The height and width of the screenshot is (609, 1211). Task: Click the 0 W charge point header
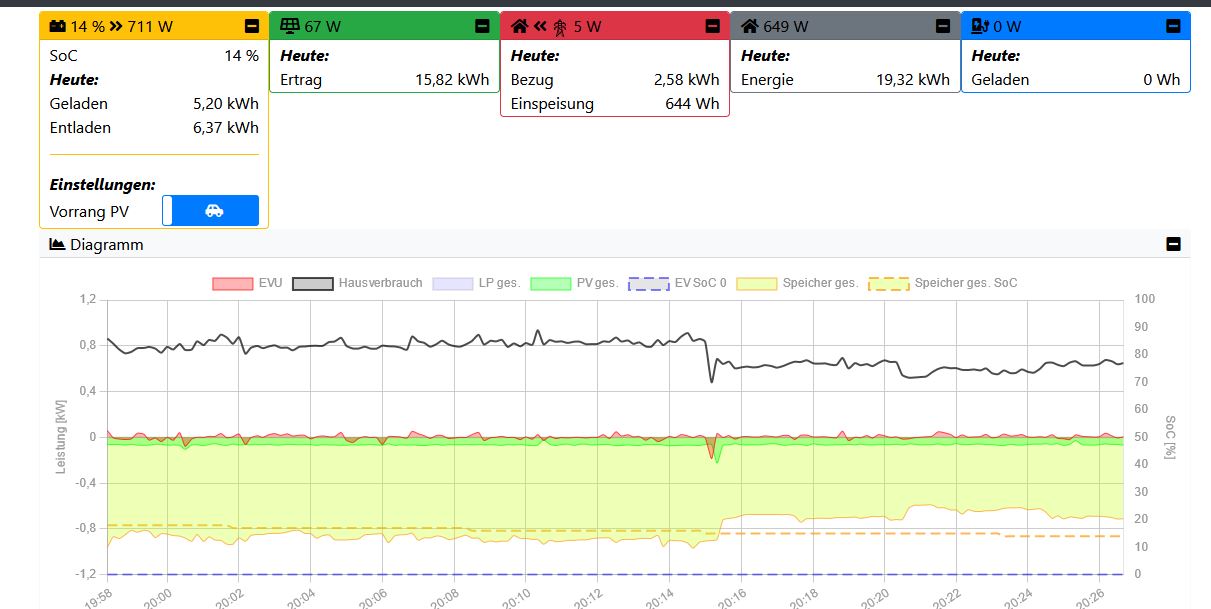(1008, 26)
